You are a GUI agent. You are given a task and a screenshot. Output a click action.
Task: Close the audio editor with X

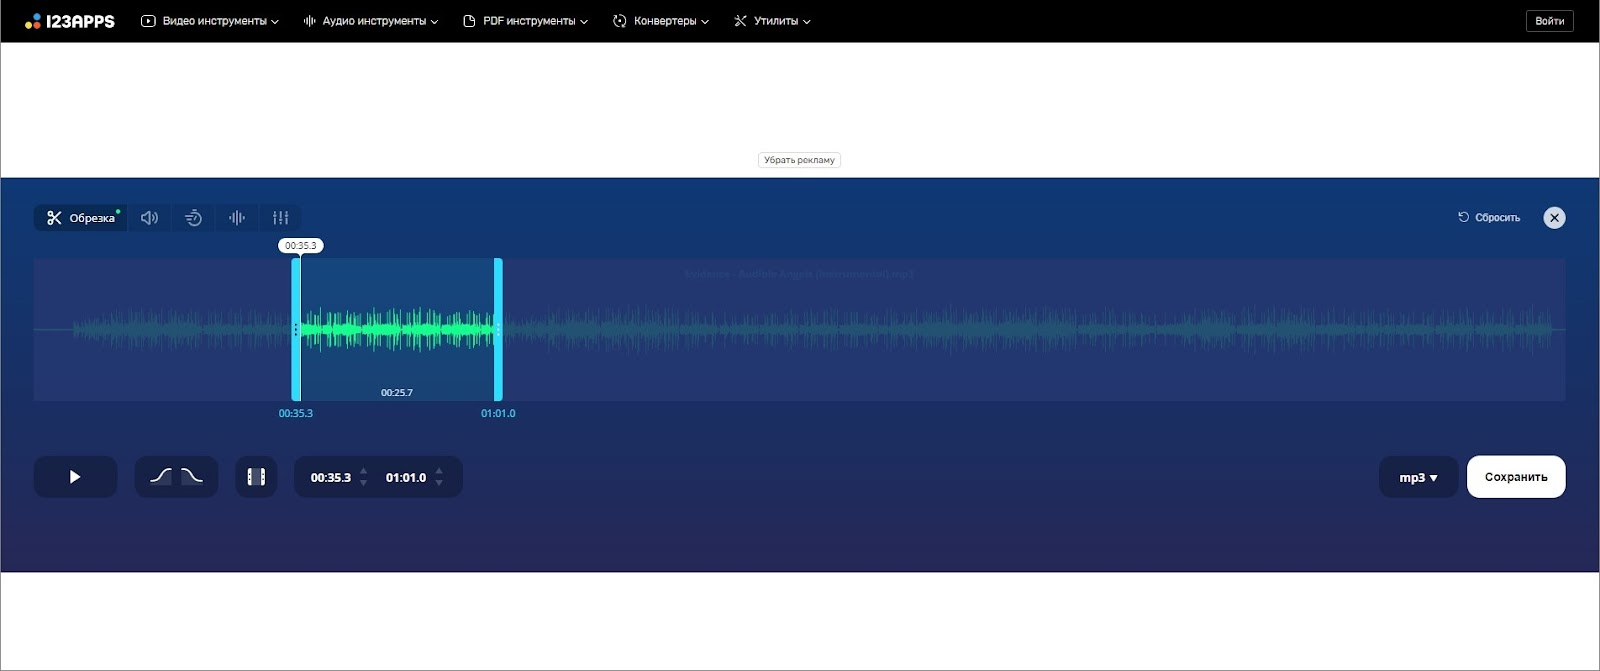pyautogui.click(x=1554, y=218)
